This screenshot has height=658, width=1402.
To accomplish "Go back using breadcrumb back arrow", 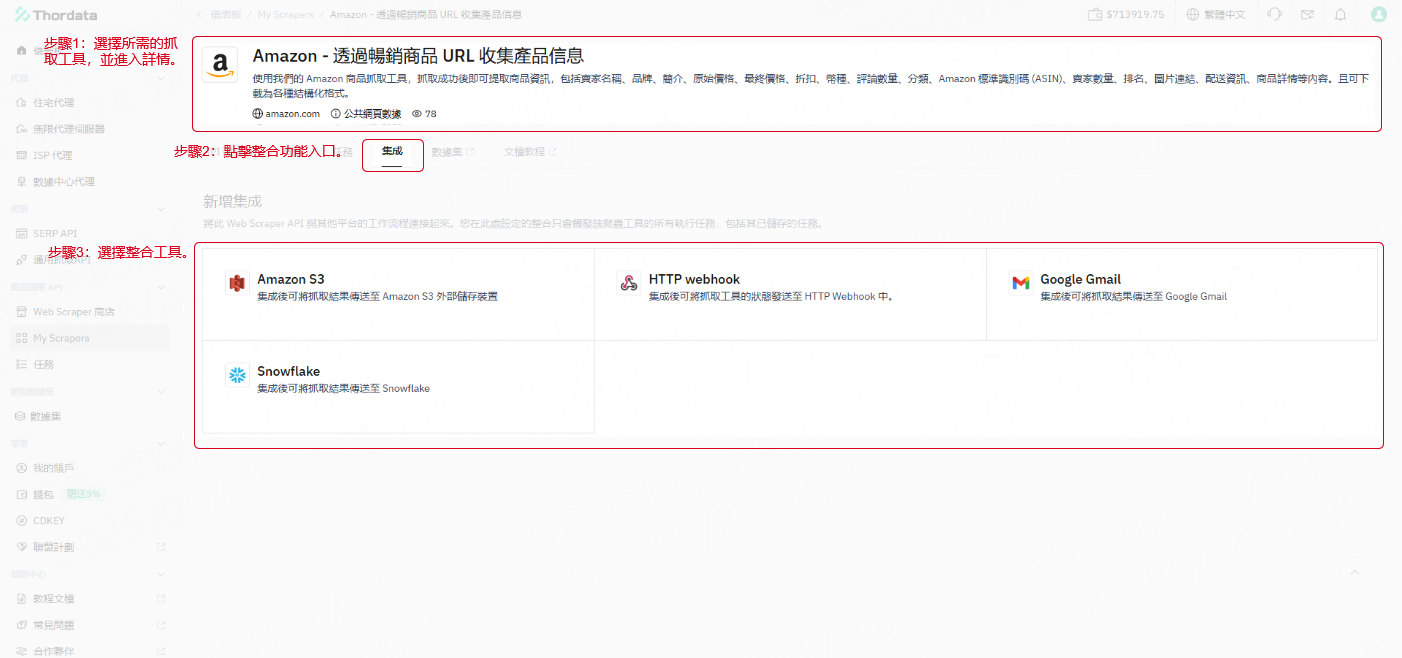I will (x=199, y=15).
